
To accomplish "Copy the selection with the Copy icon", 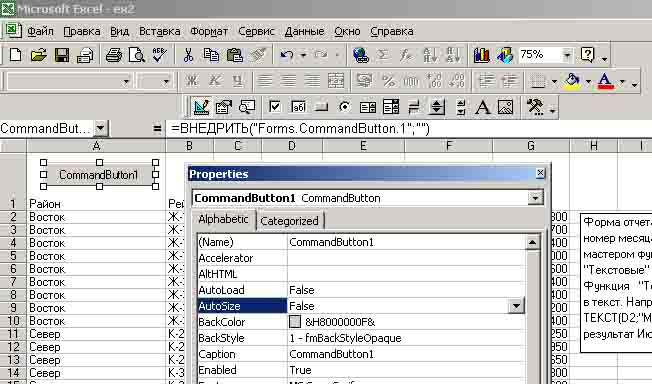I will (x=211, y=55).
